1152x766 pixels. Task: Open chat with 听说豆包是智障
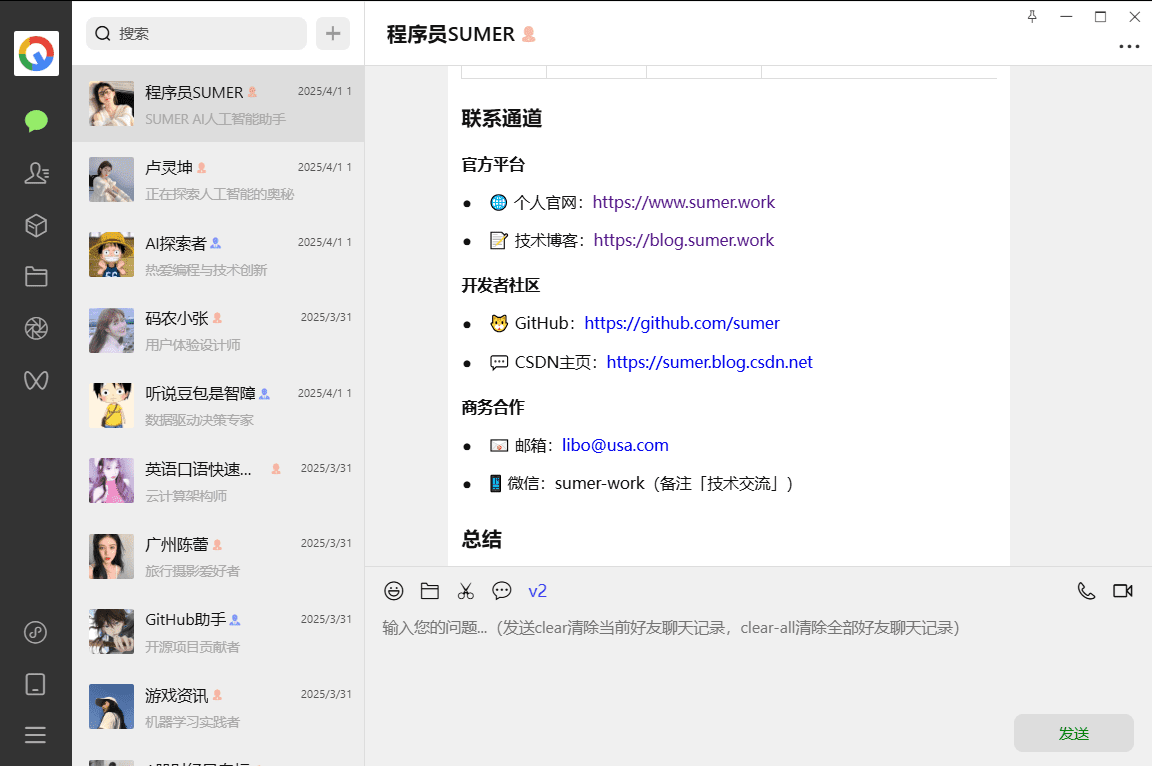click(x=218, y=406)
